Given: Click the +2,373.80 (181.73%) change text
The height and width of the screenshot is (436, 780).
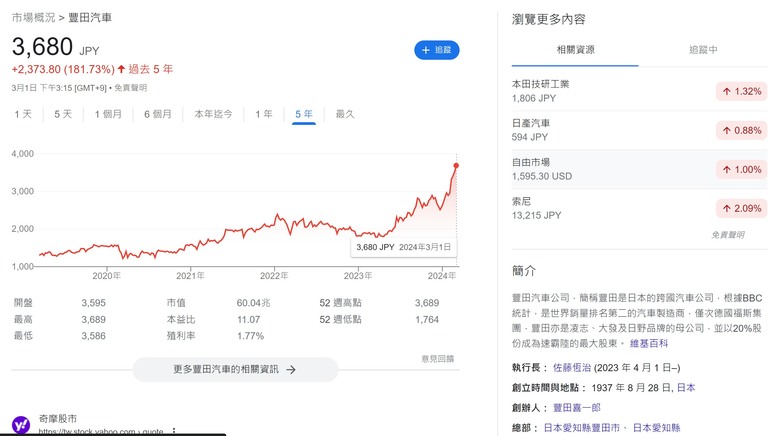Looking at the screenshot, I should (x=63, y=69).
